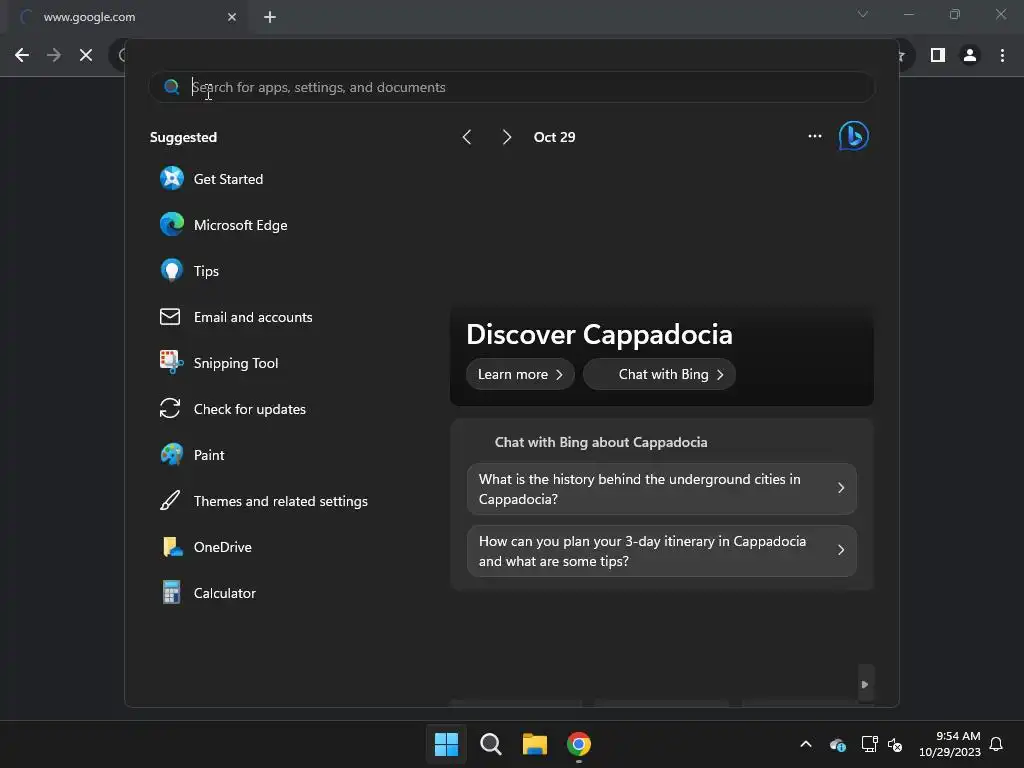Click Learn more about Cappadocia
1024x768 pixels.
[520, 374]
